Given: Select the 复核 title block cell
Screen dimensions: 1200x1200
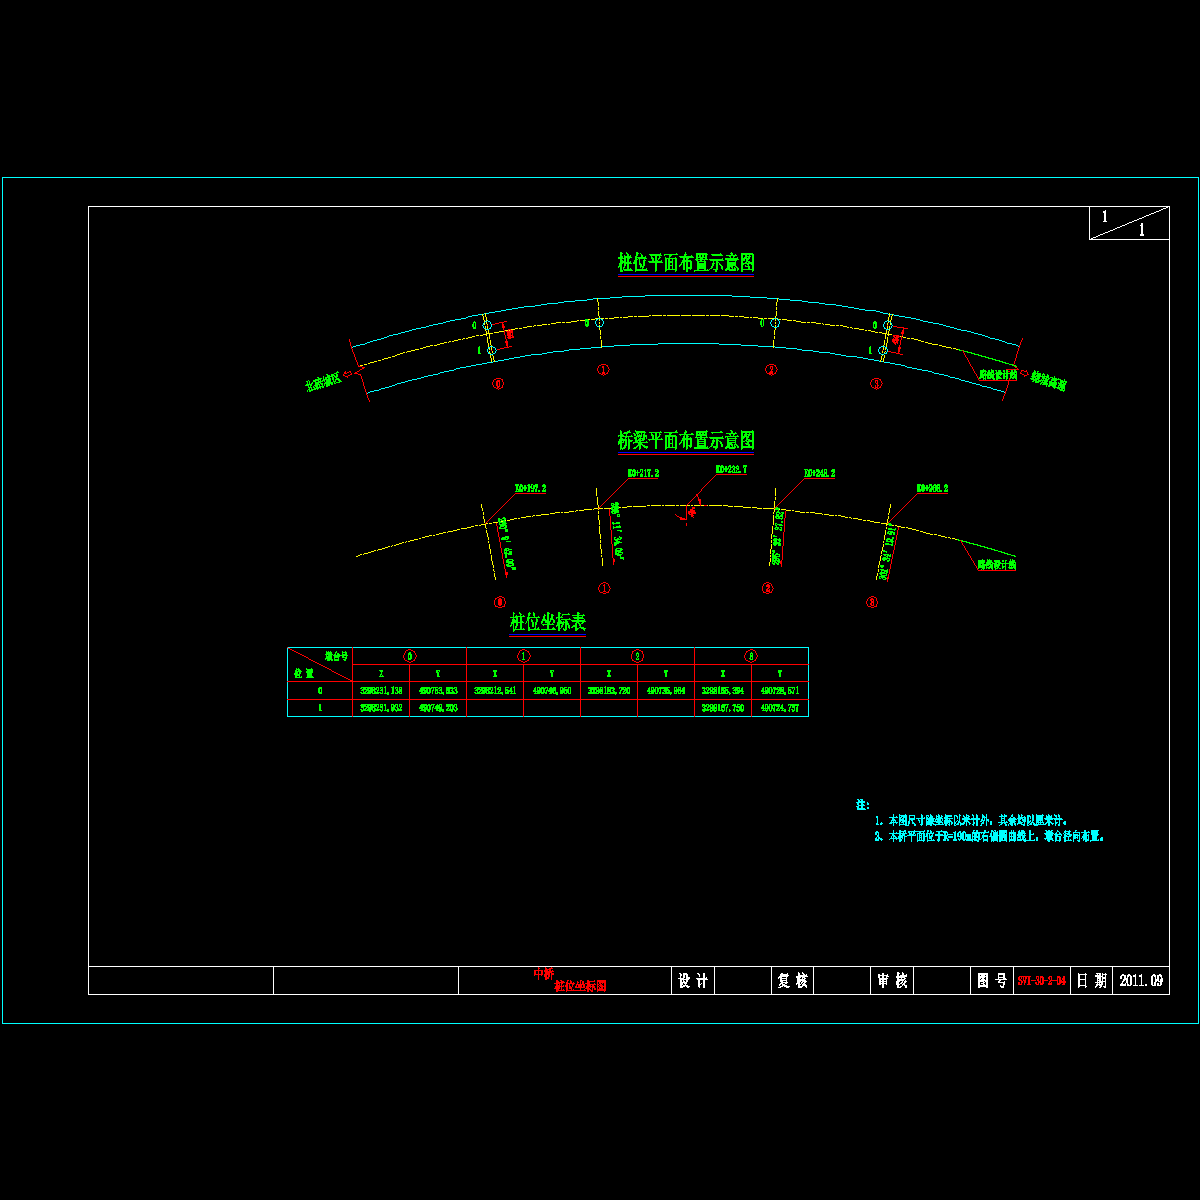Looking at the screenshot, I should tap(792, 981).
